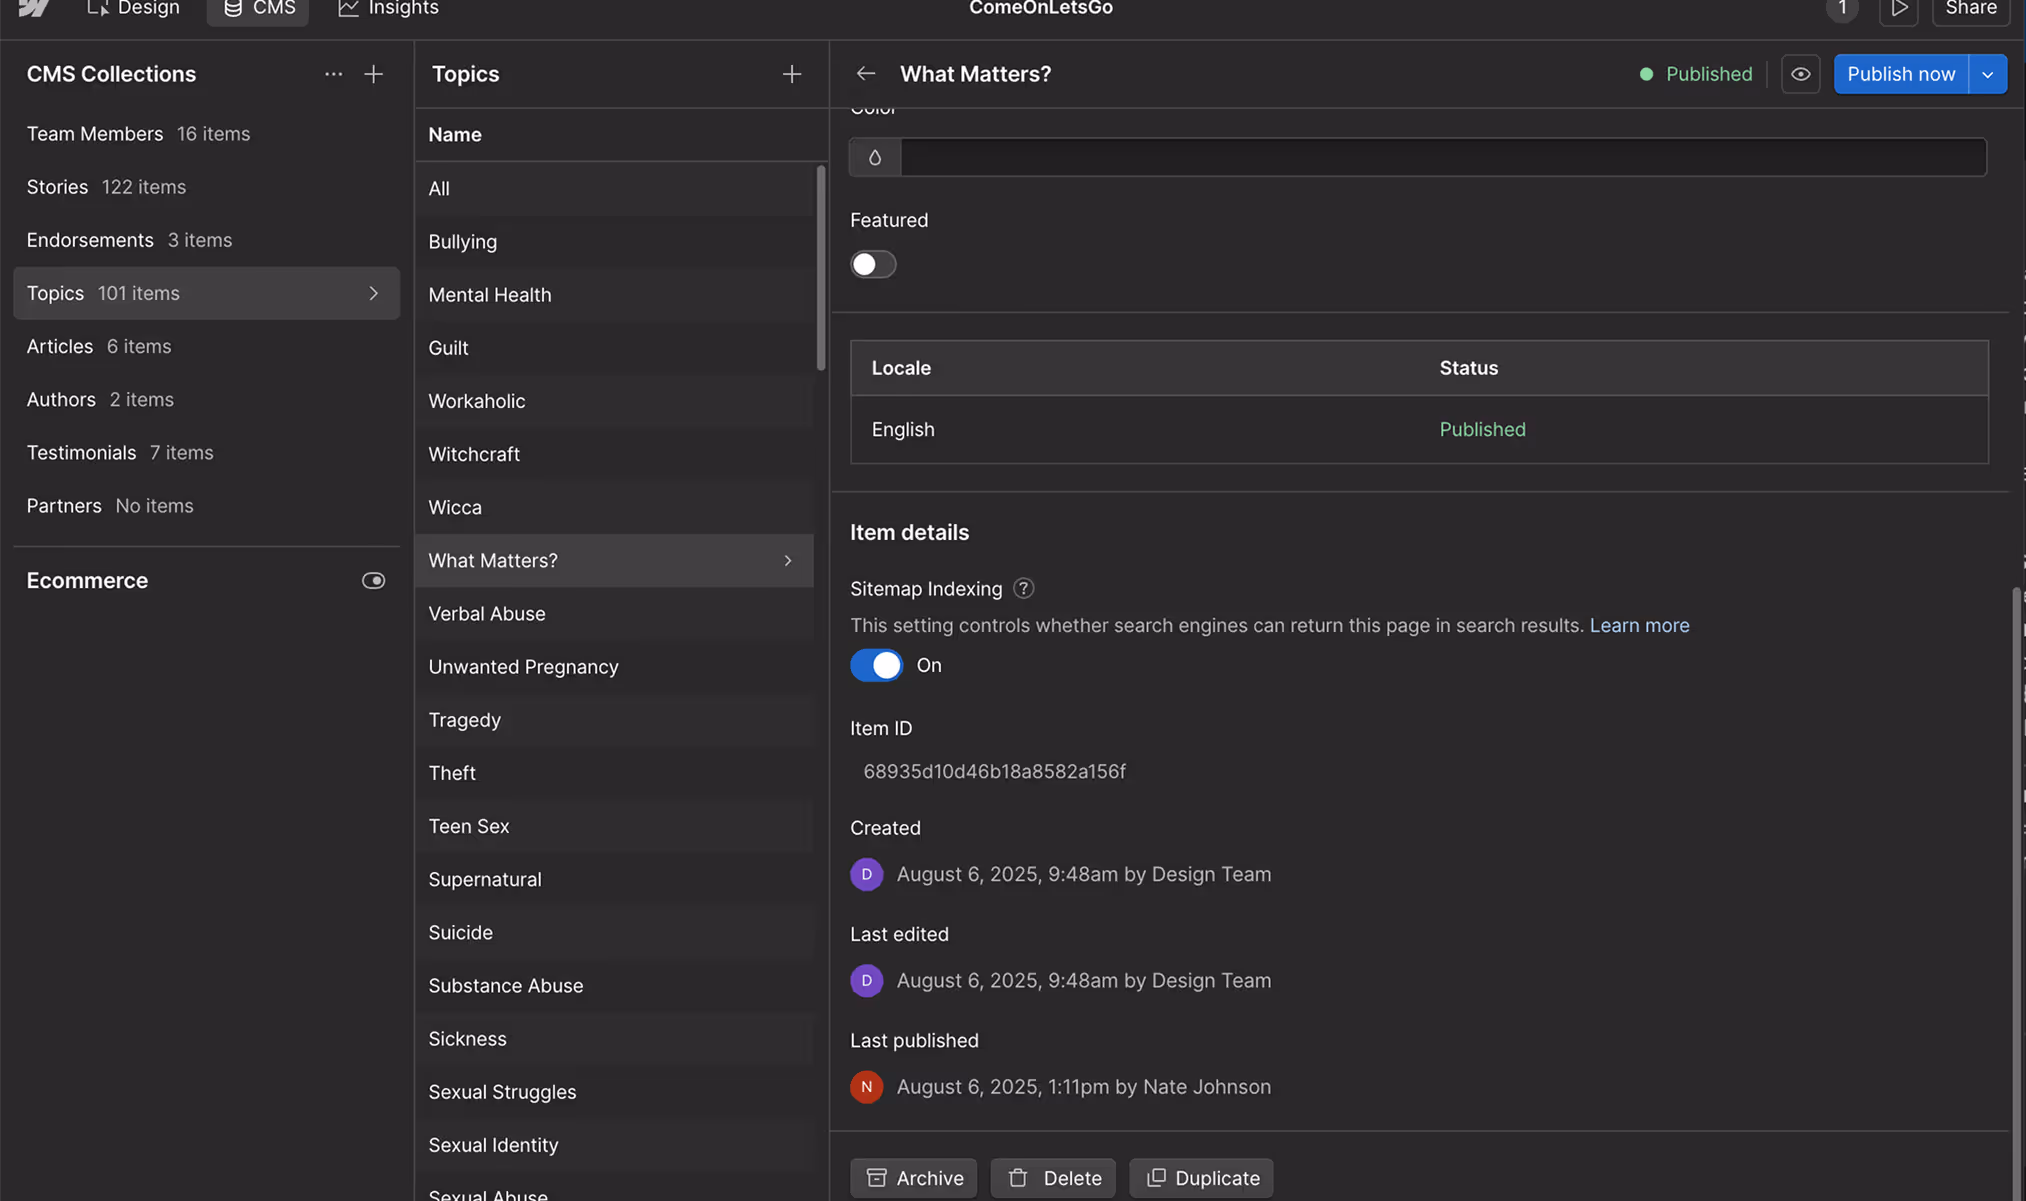Add a new Topics item
Viewport: 2026px width, 1201px height.
[x=791, y=74]
